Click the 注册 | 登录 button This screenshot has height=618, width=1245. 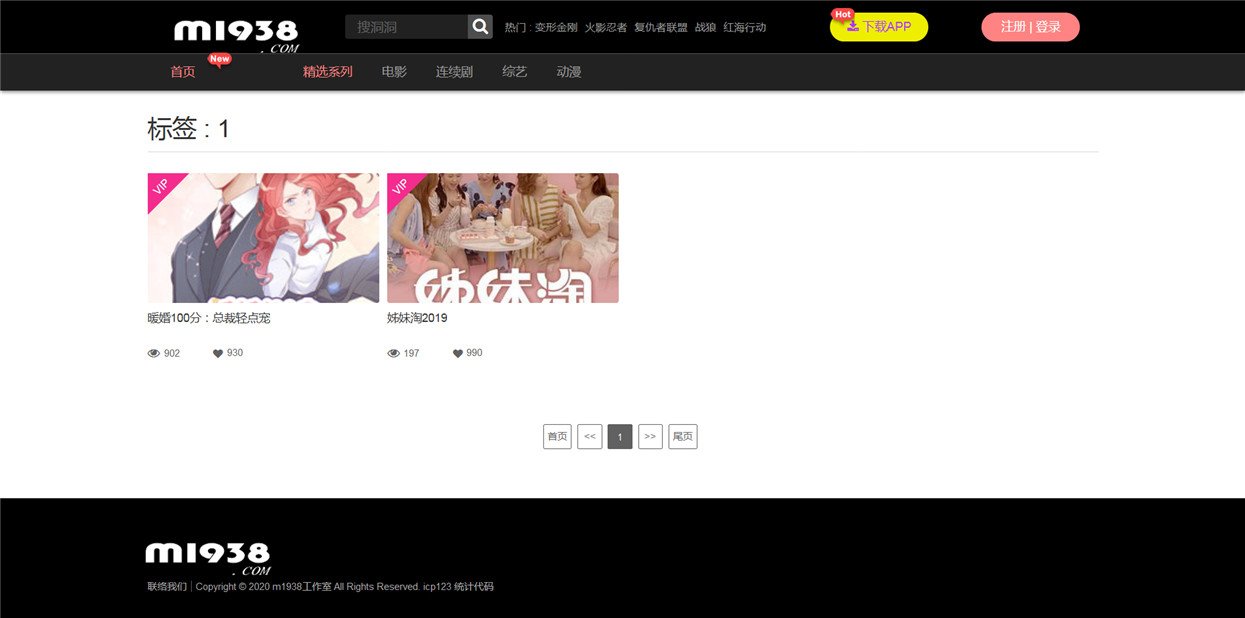coord(1030,27)
